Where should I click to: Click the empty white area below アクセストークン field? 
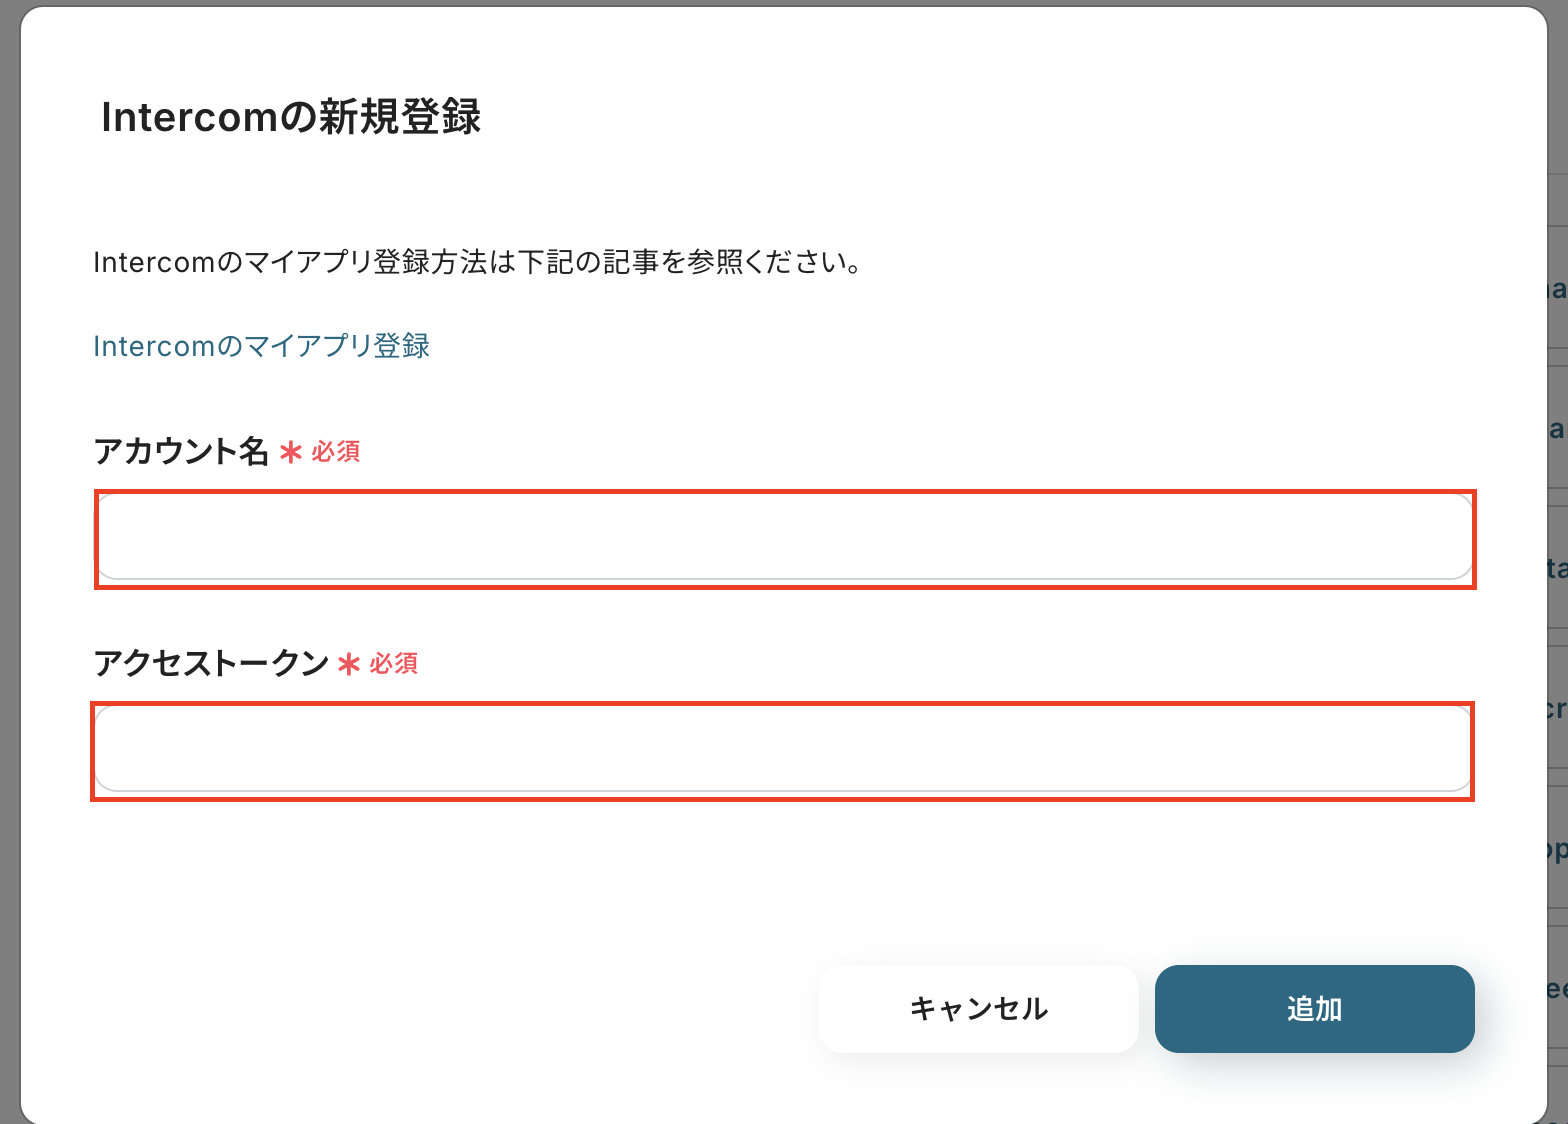pos(780,870)
